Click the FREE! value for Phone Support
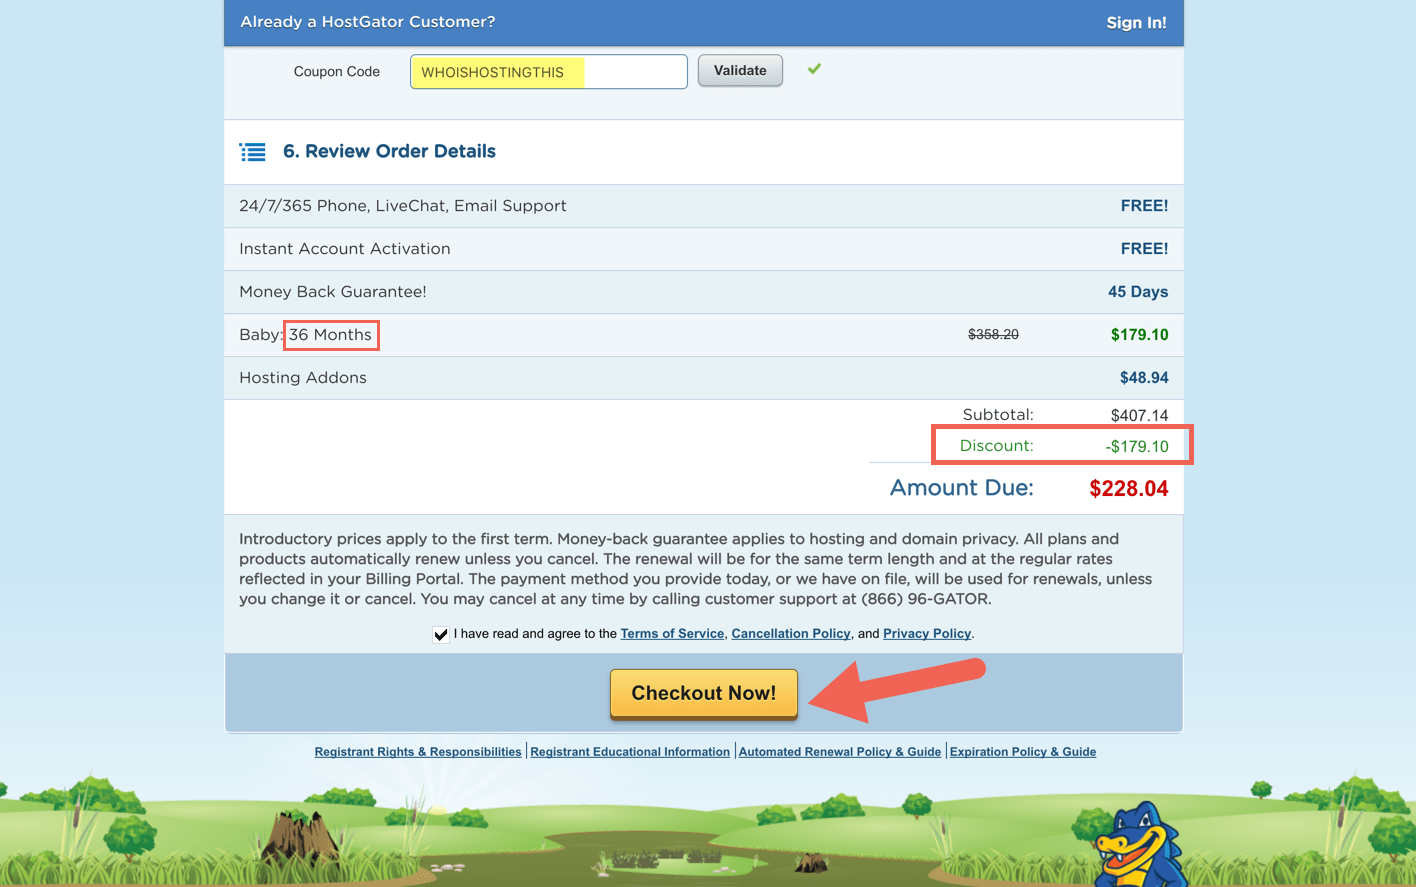Viewport: 1416px width, 887px height. [1144, 206]
